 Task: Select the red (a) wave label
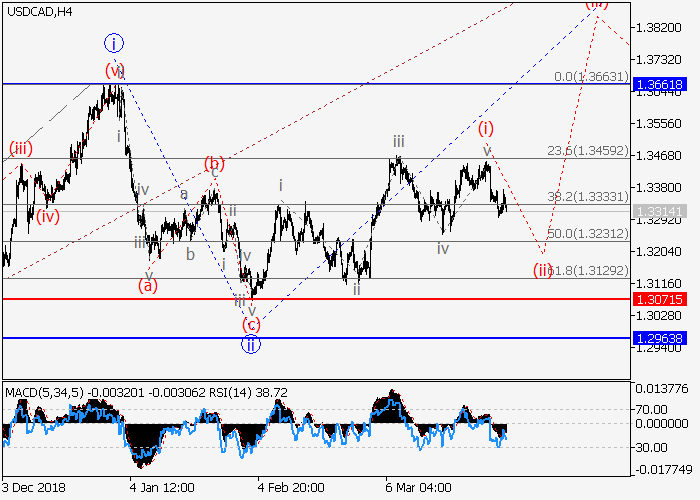[147, 286]
